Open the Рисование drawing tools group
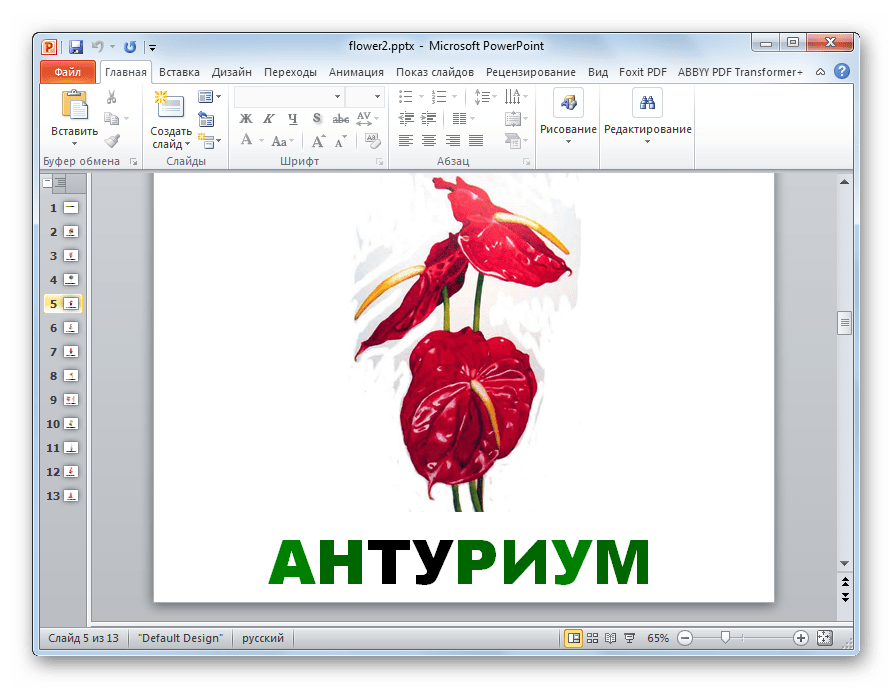This screenshot has width=893, height=689. (x=568, y=104)
